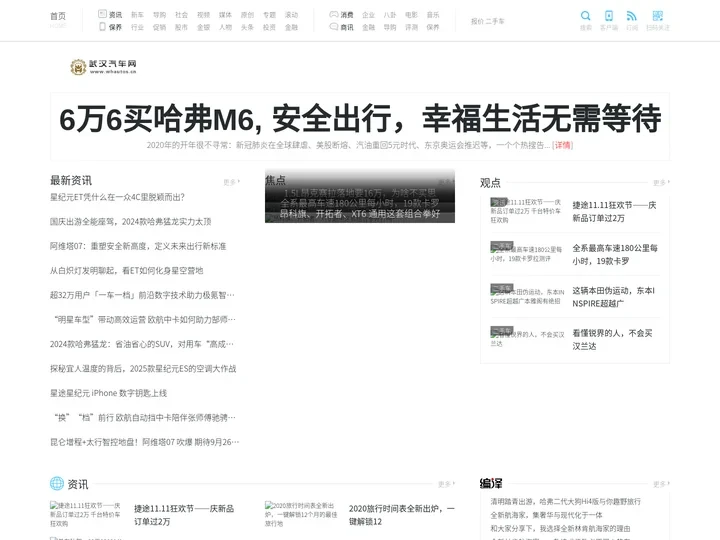This screenshot has height=540, width=720.
Task: Open 观点 article 看懂锐界的人 不会买汉兰达
Action: [612, 339]
